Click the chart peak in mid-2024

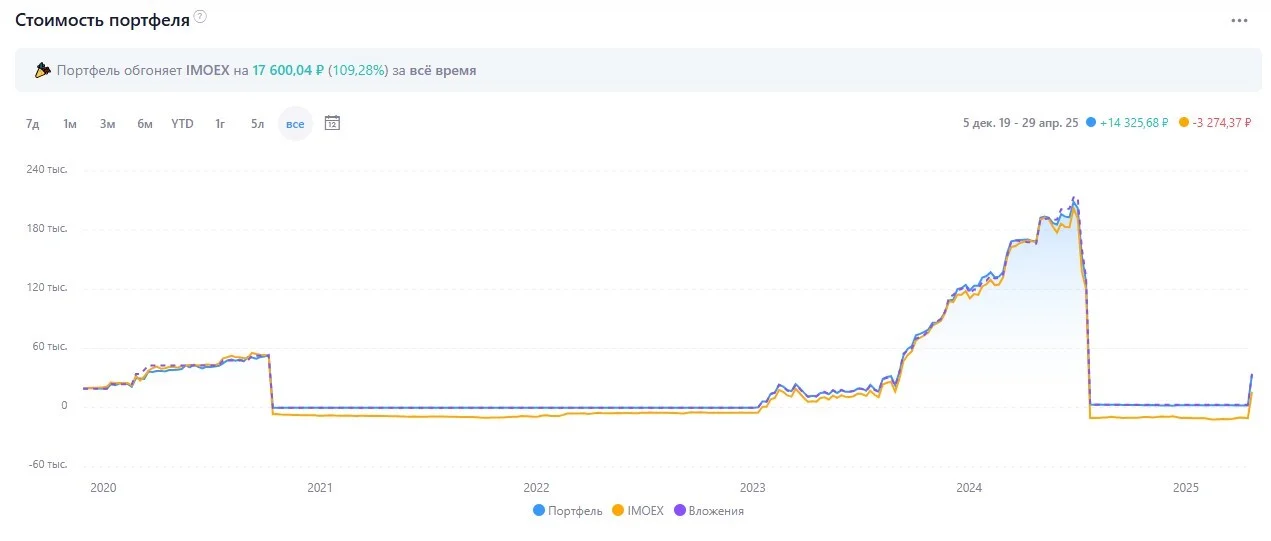(x=1074, y=199)
